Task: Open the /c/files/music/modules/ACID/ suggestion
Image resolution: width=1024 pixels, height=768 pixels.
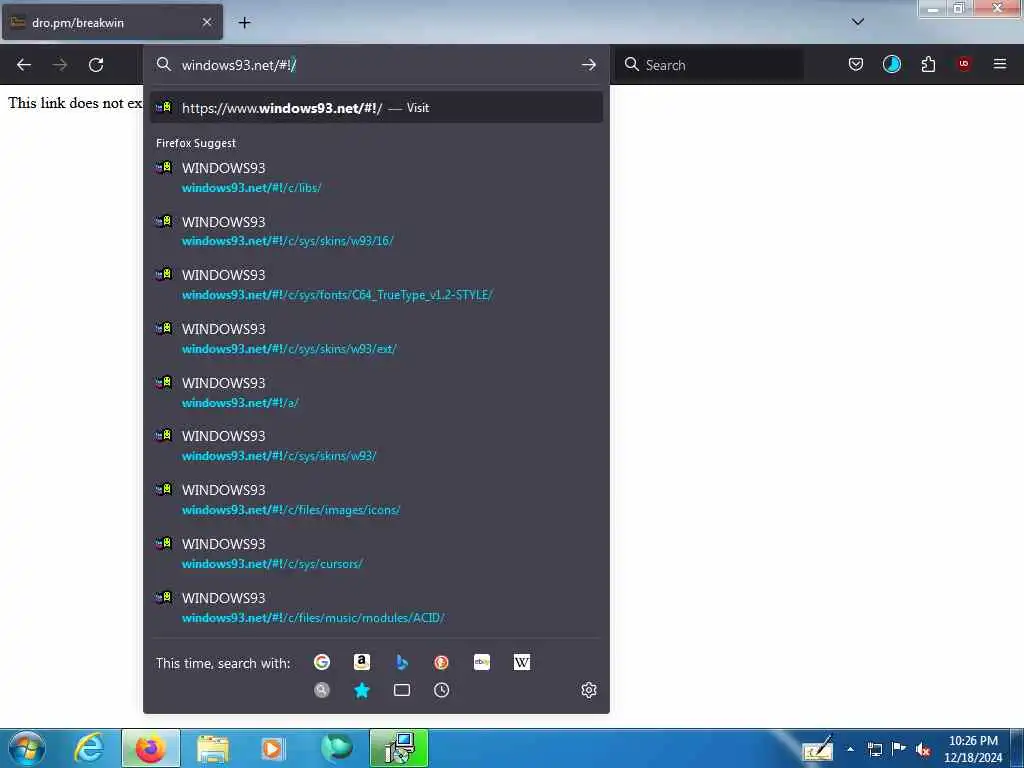Action: tap(376, 608)
